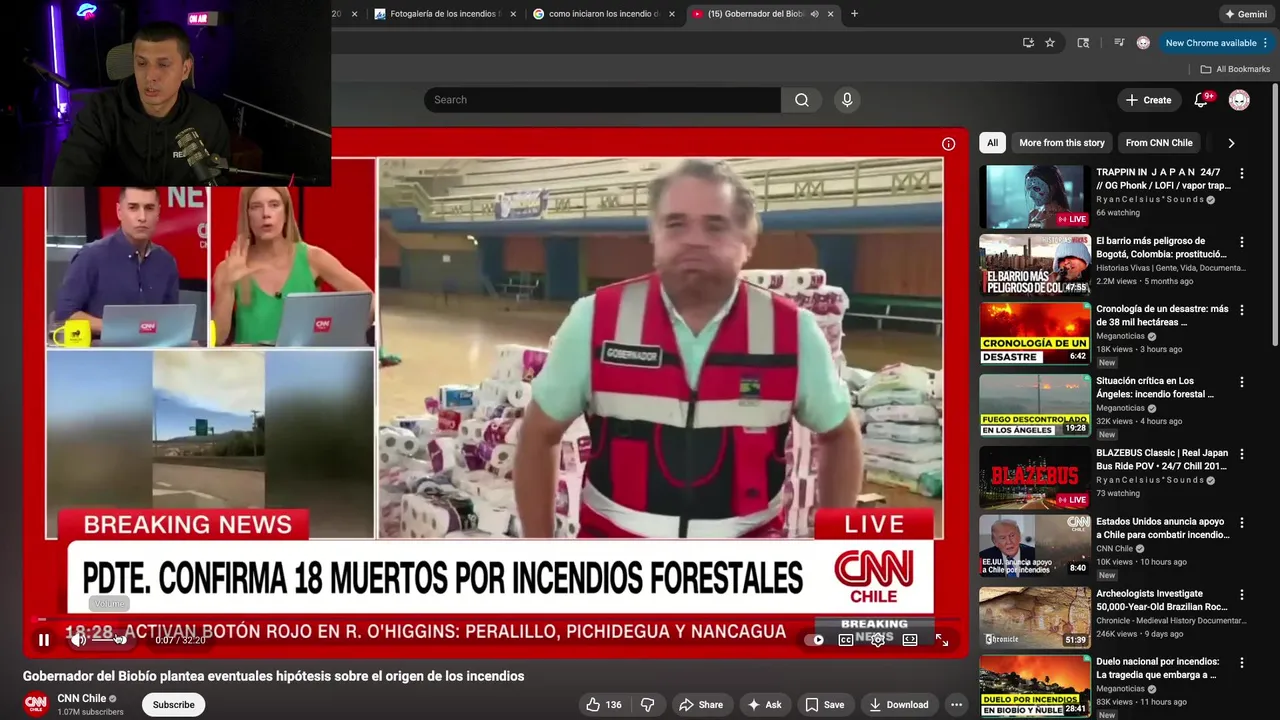The width and height of the screenshot is (1280, 720).
Task: Open options for Situación crítica en Los Ángeles
Action: (x=1242, y=382)
